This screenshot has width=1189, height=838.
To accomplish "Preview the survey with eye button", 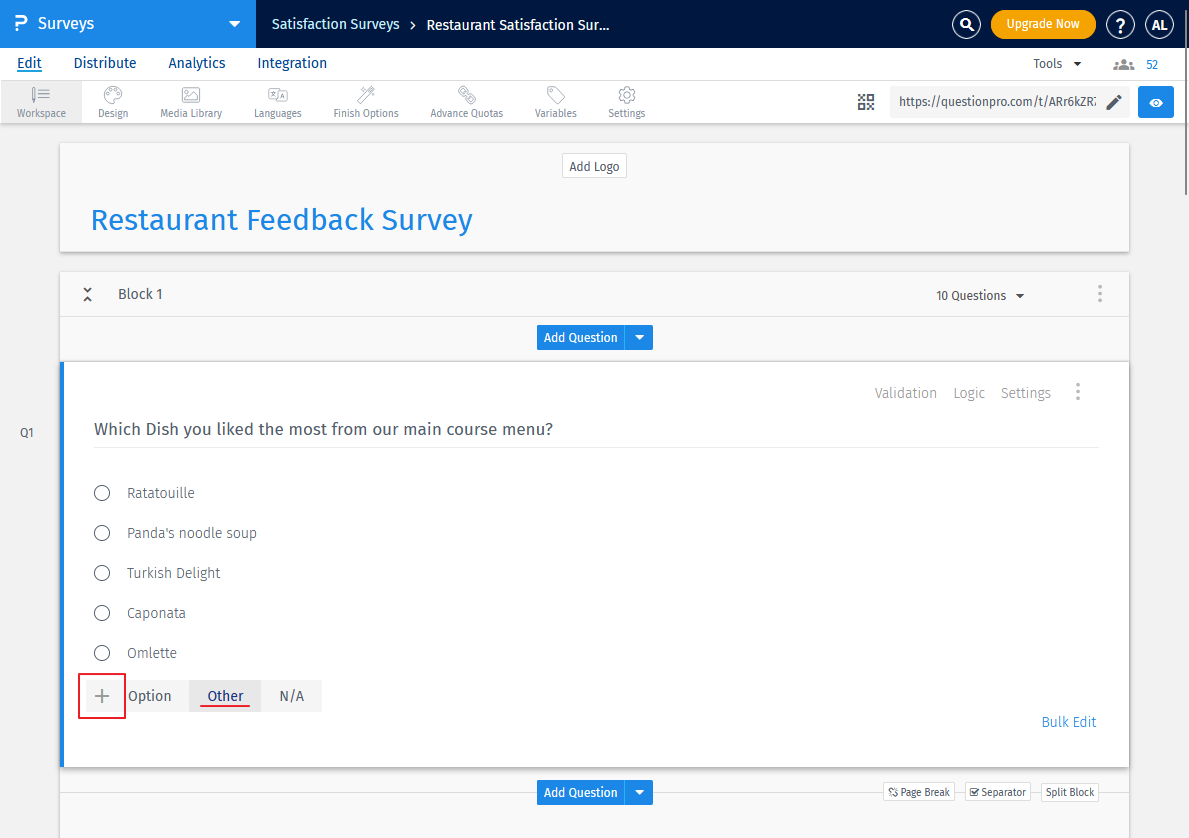I will point(1155,101).
